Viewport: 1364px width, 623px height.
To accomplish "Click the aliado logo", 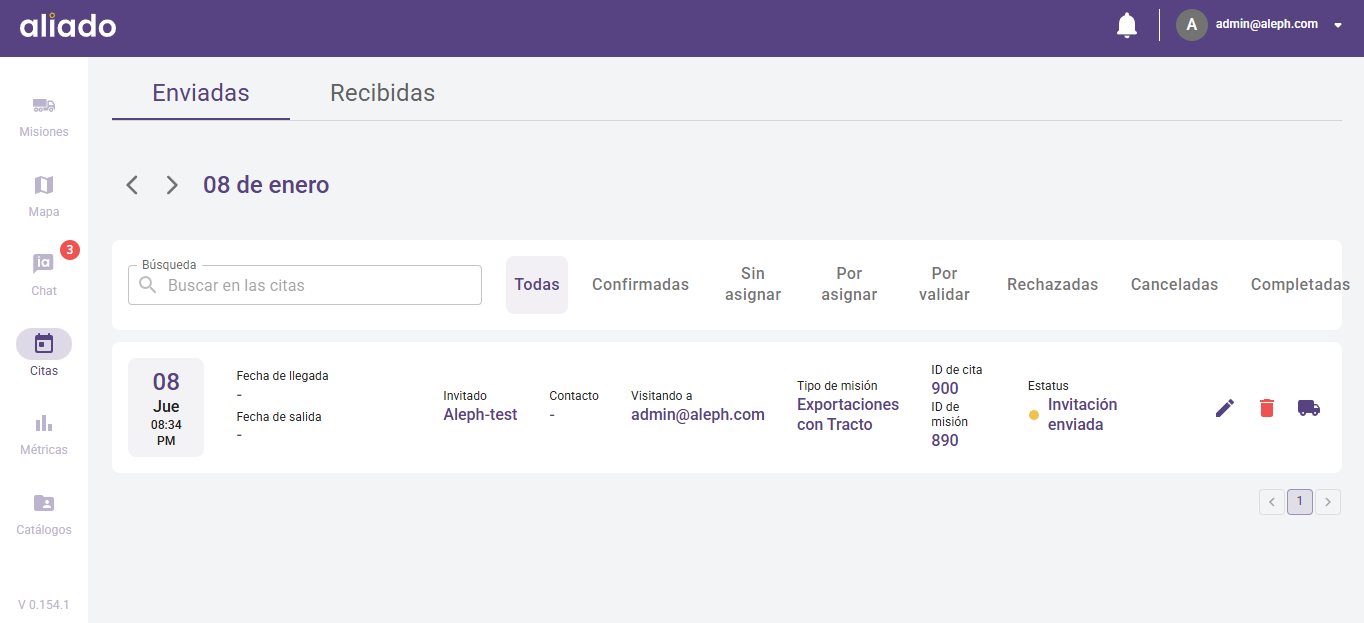I will coord(68,26).
